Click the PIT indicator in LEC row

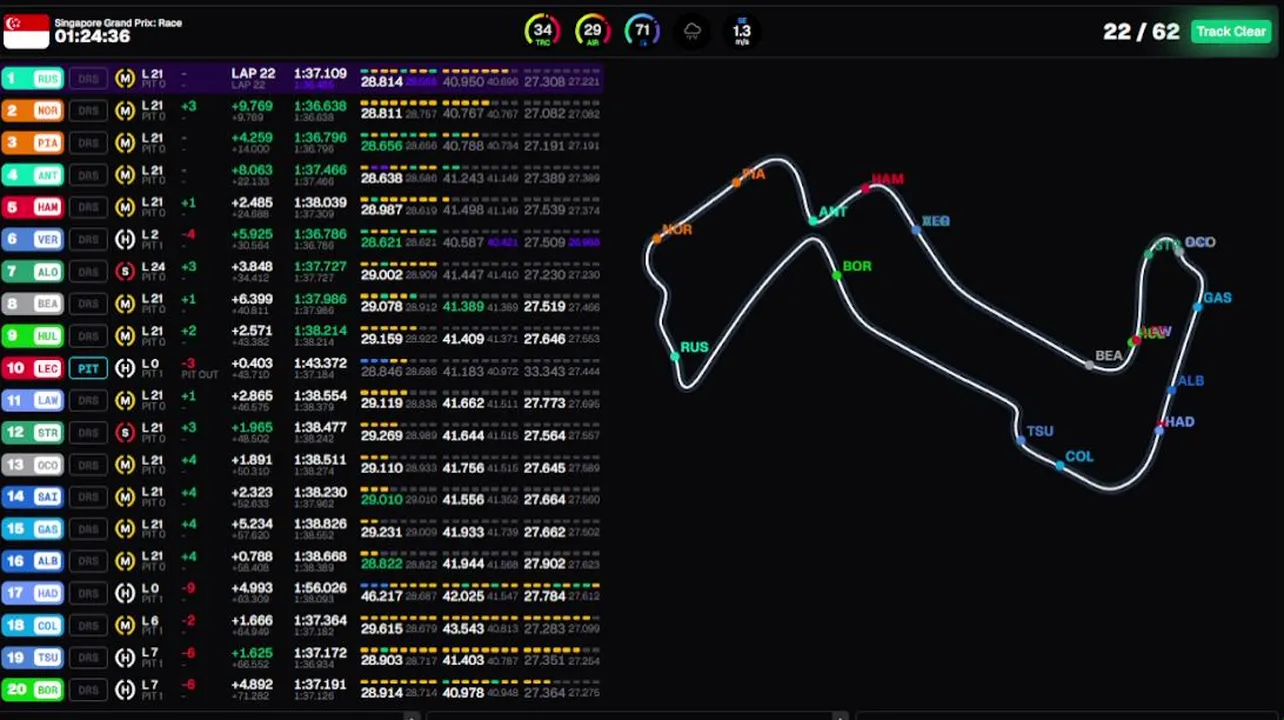point(88,368)
